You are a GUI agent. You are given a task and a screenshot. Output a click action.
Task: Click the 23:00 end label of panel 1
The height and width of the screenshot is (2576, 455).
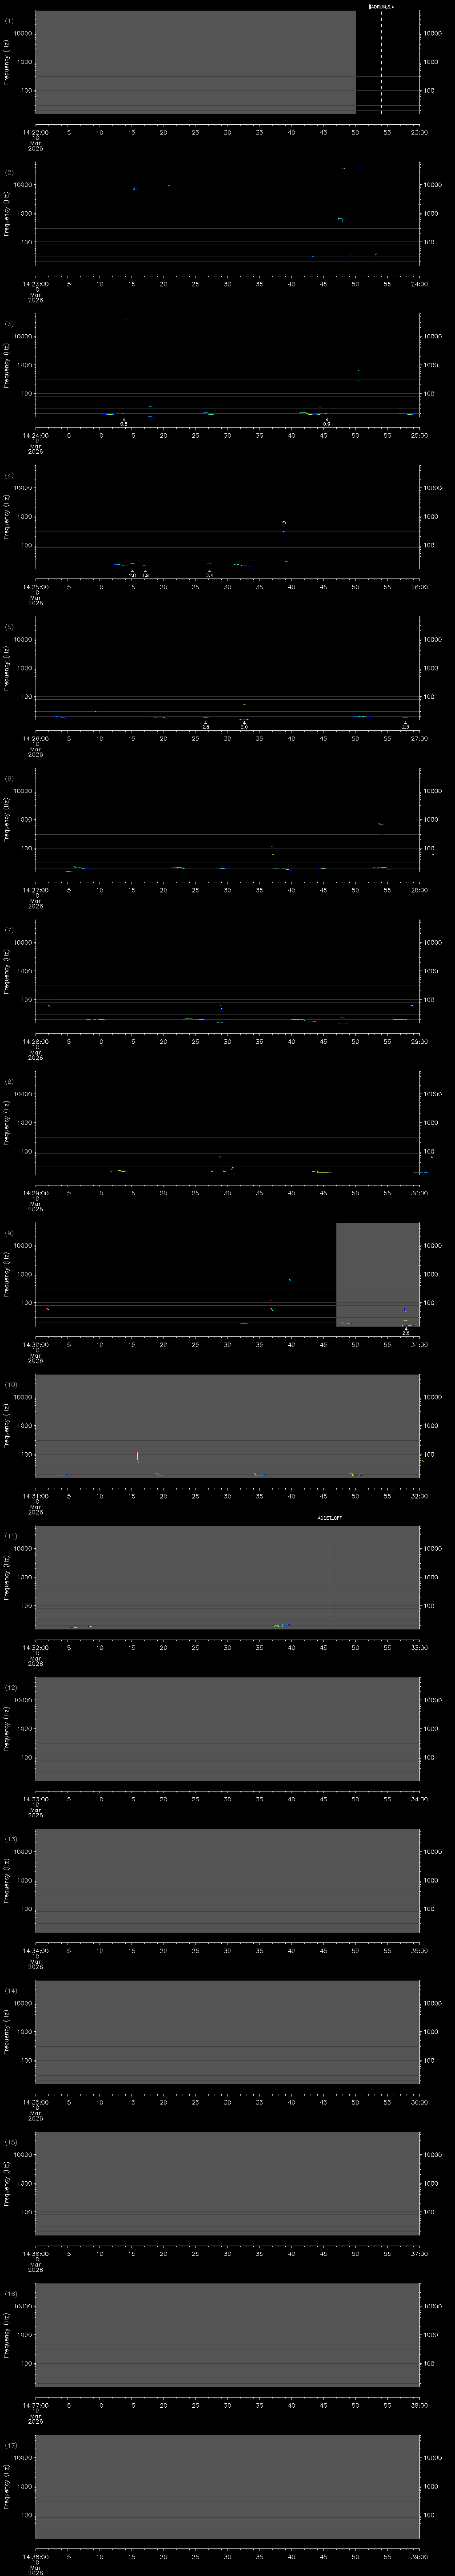pyautogui.click(x=420, y=131)
